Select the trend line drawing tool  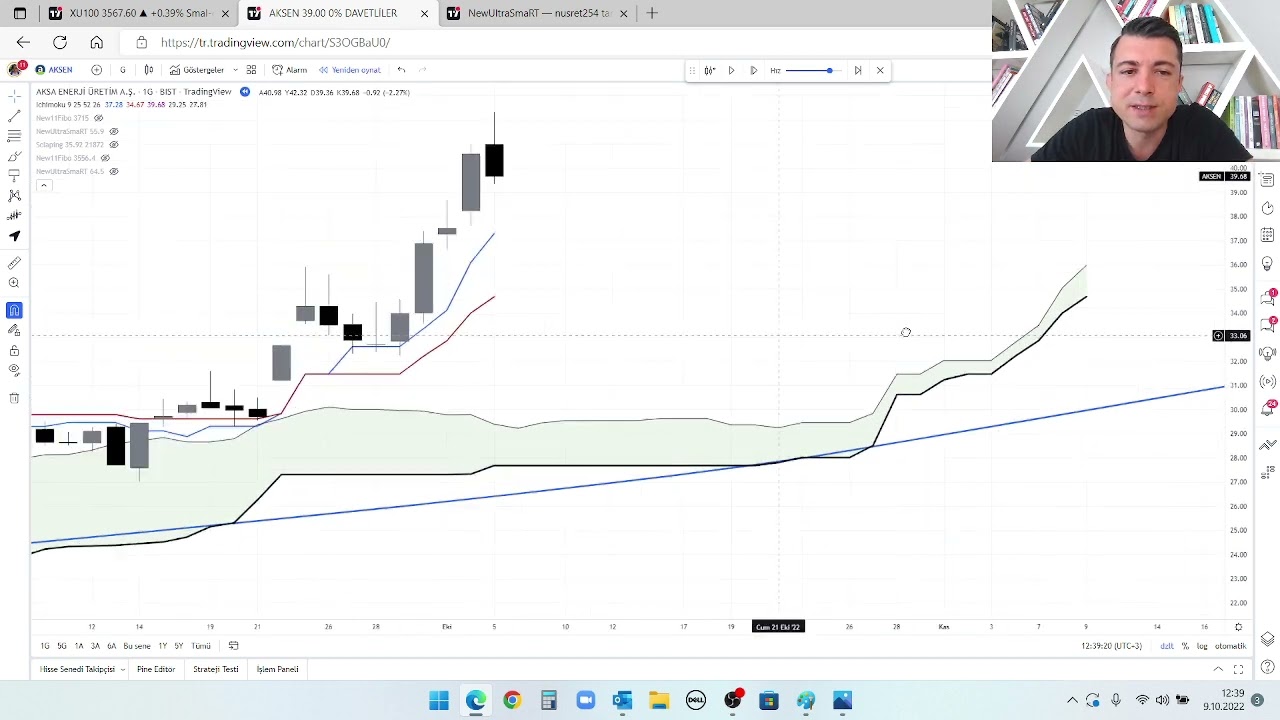tap(14, 117)
